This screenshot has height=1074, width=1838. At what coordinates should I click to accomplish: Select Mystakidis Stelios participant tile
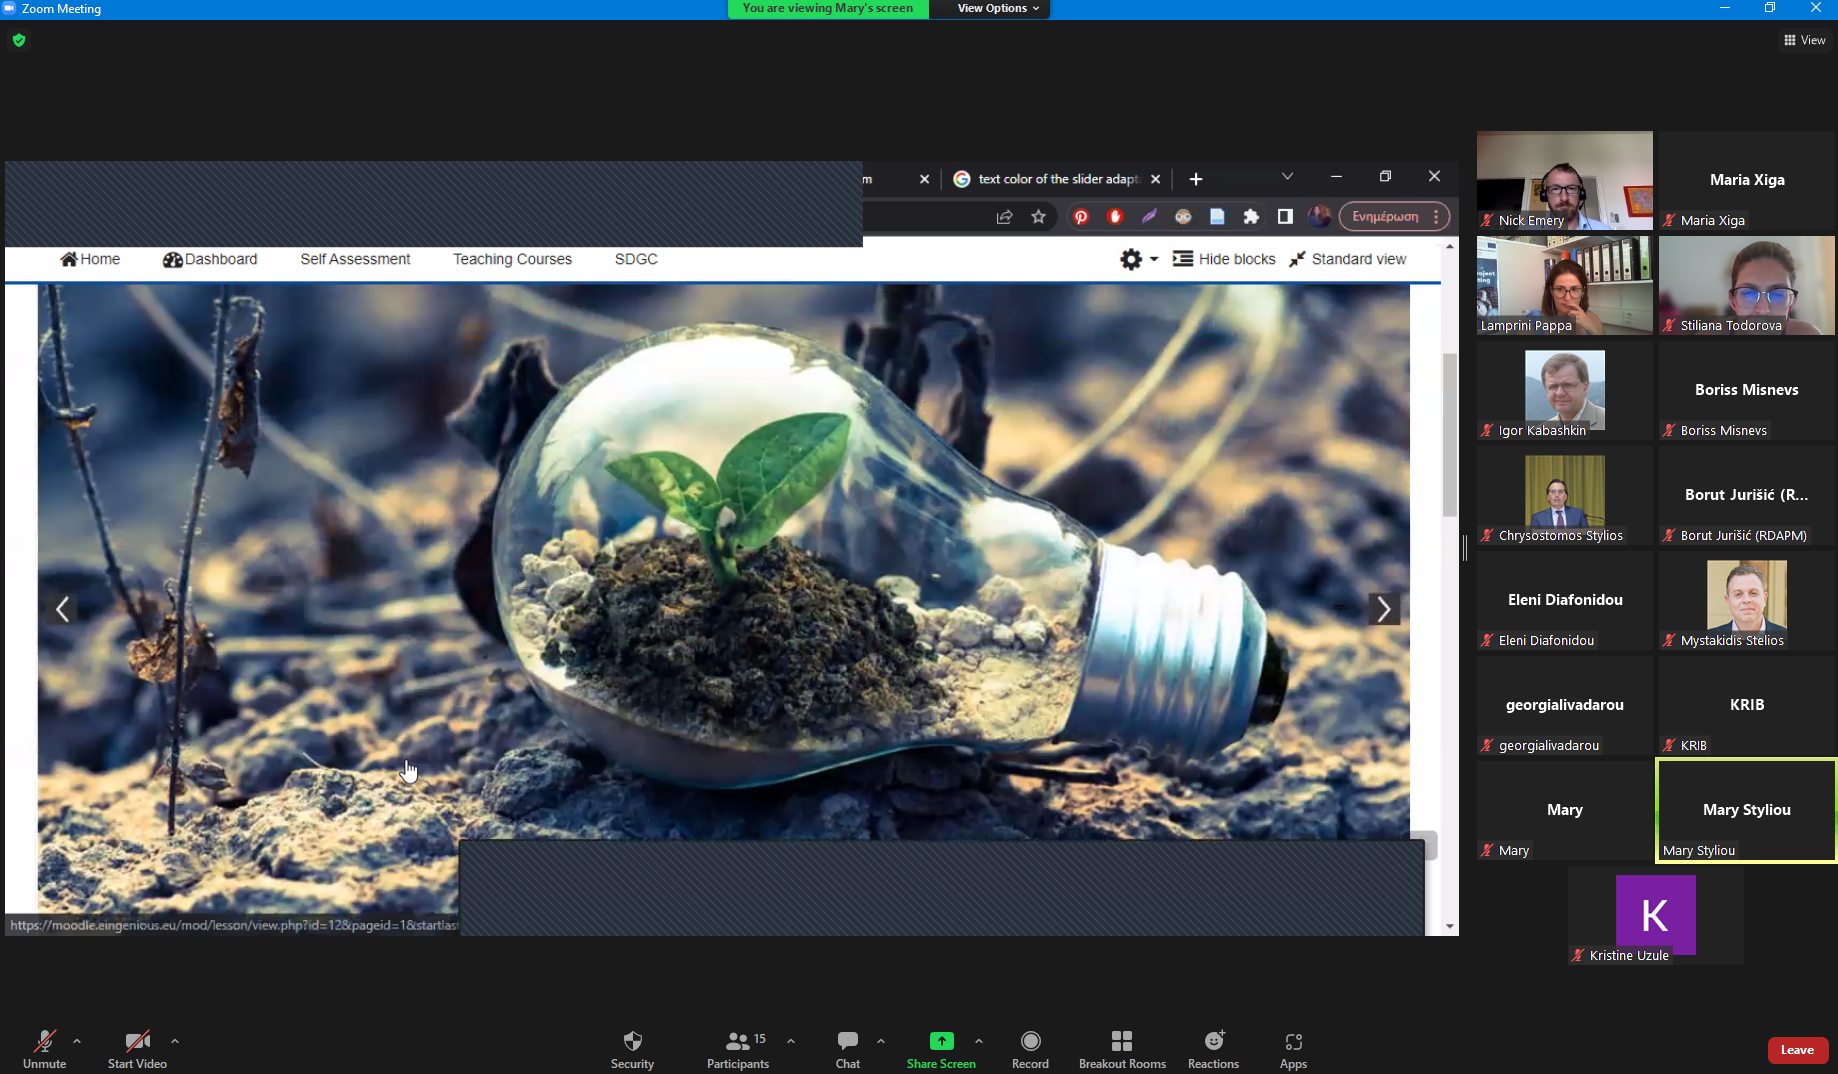point(1746,600)
